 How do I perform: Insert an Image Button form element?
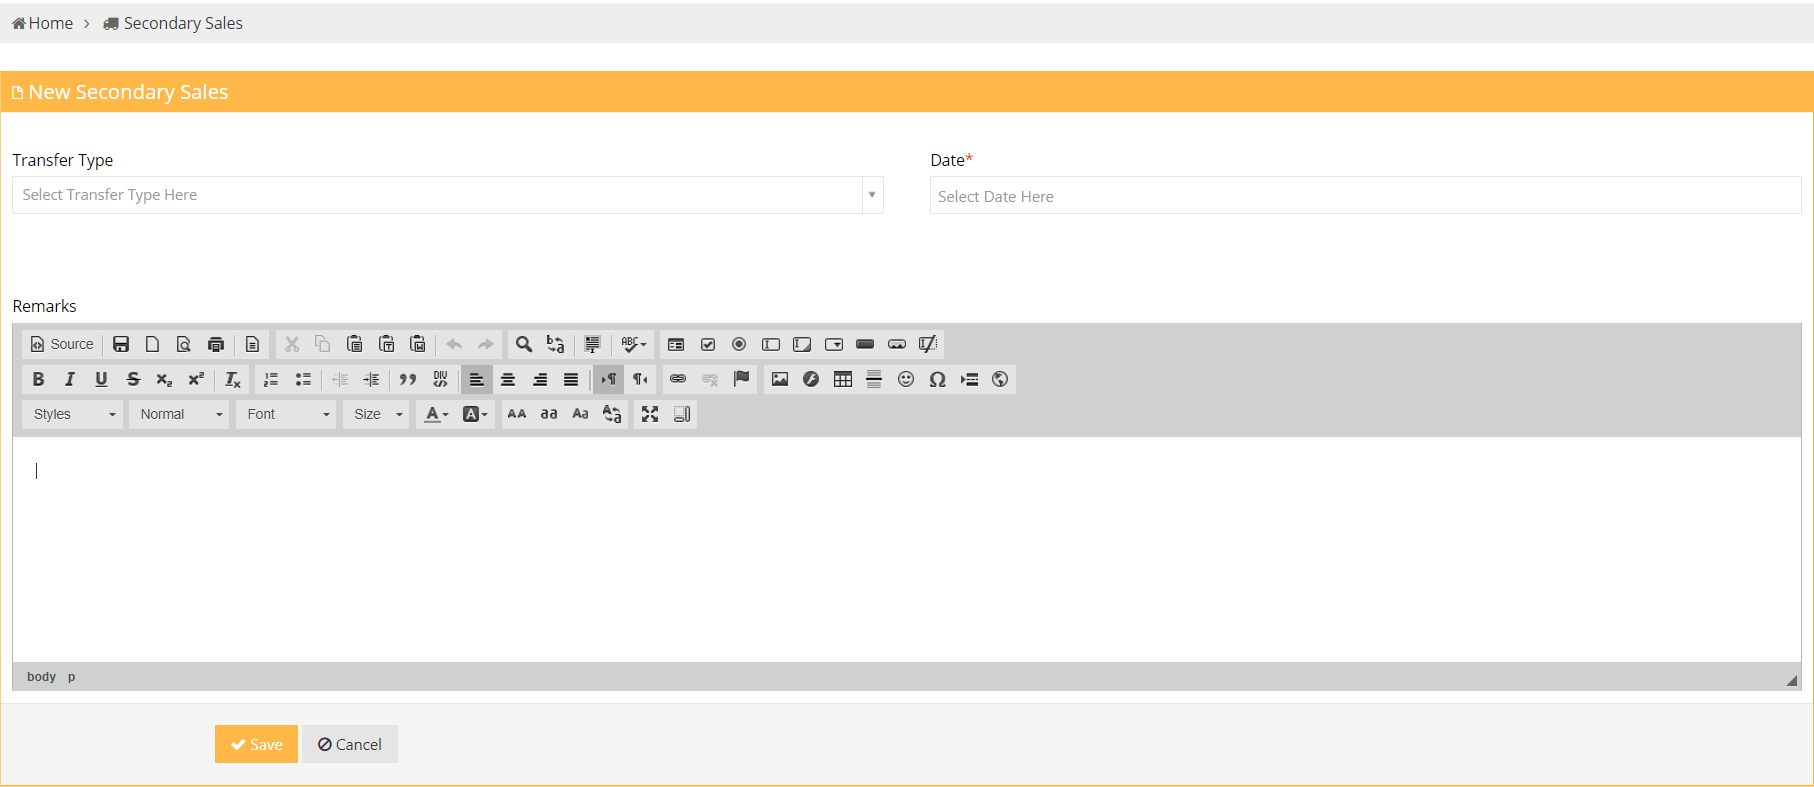point(897,344)
